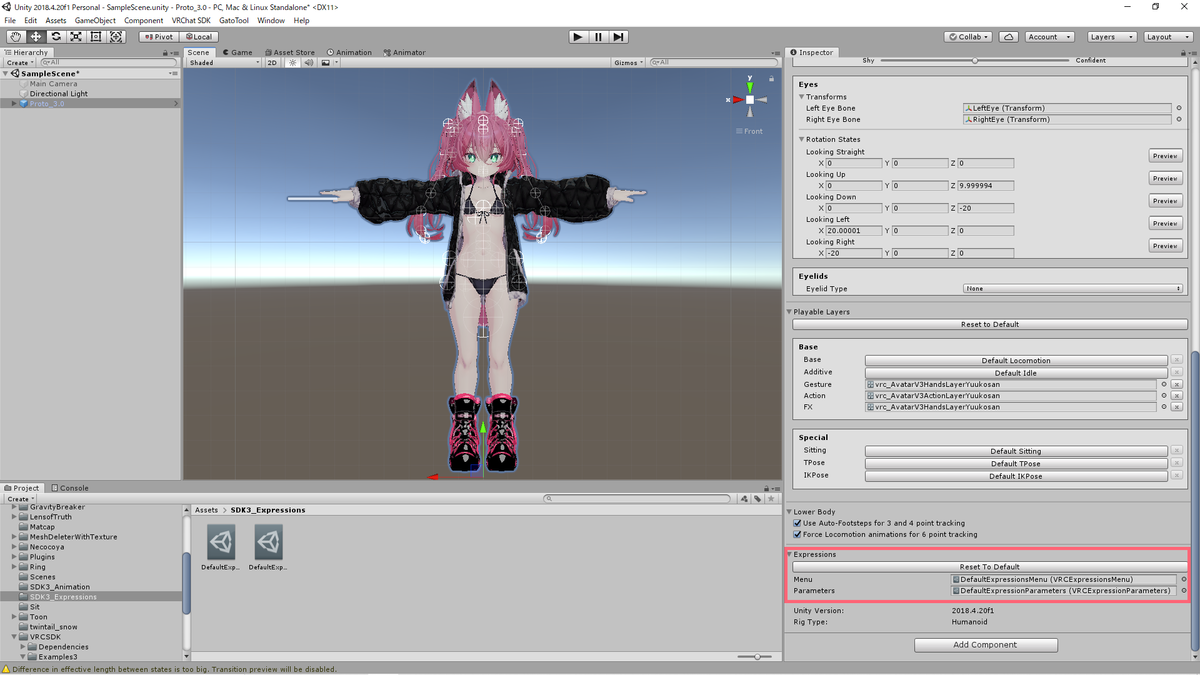Viewport: 1200px width, 675px height.
Task: Select the Rect transform tool
Action: (x=96, y=36)
